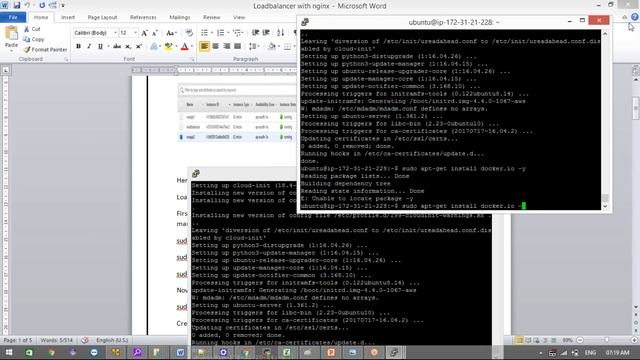The image size is (640, 360).
Task: Switch to the Page Layout tab
Action: (102, 17)
